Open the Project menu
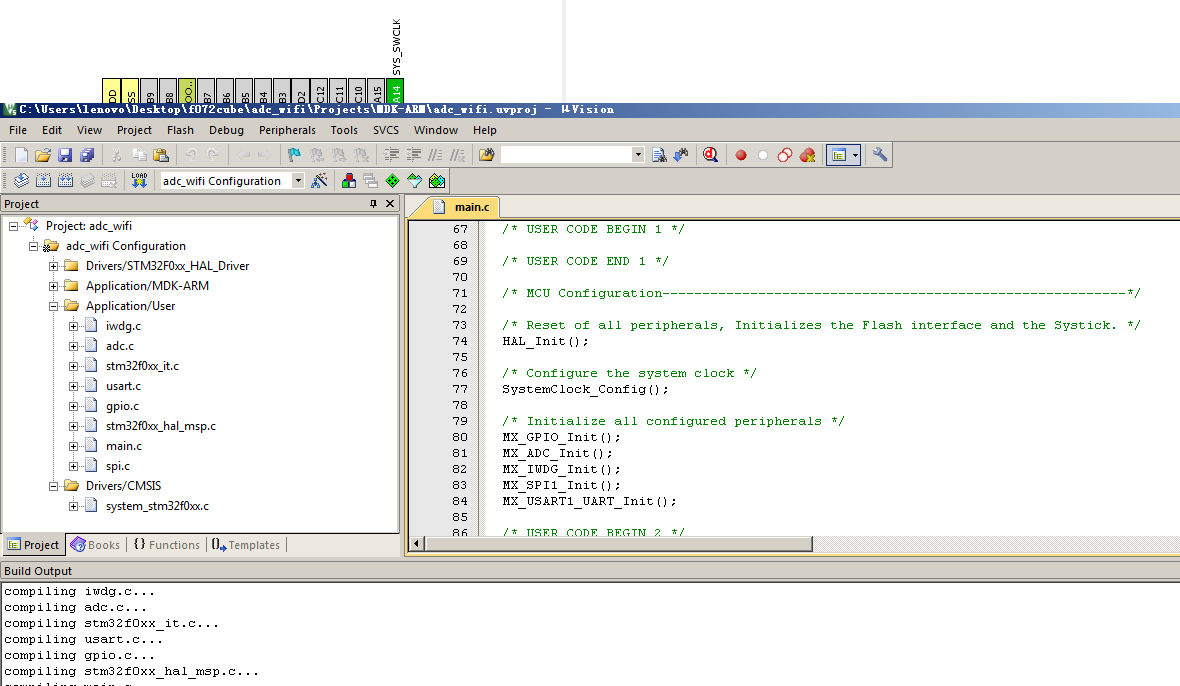Screen dimensions: 1180x686 (x=134, y=130)
